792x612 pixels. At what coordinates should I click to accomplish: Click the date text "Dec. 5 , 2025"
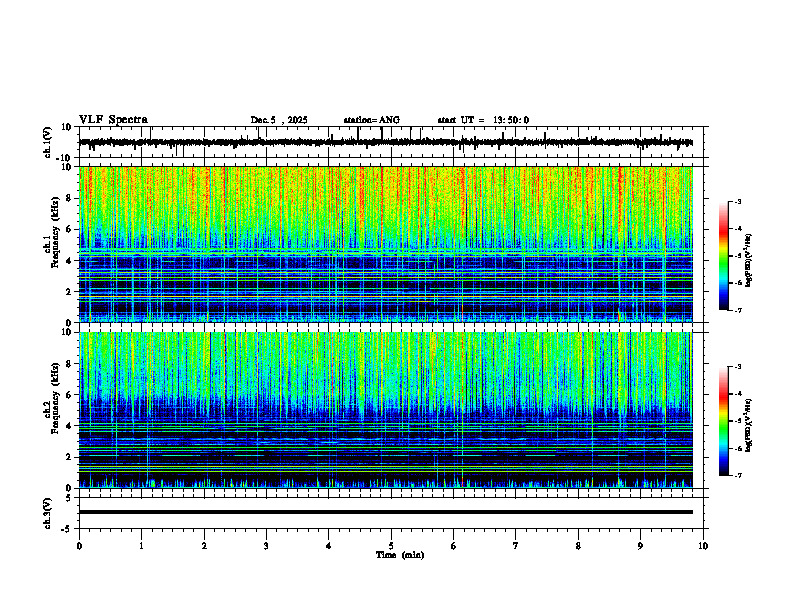pos(279,120)
